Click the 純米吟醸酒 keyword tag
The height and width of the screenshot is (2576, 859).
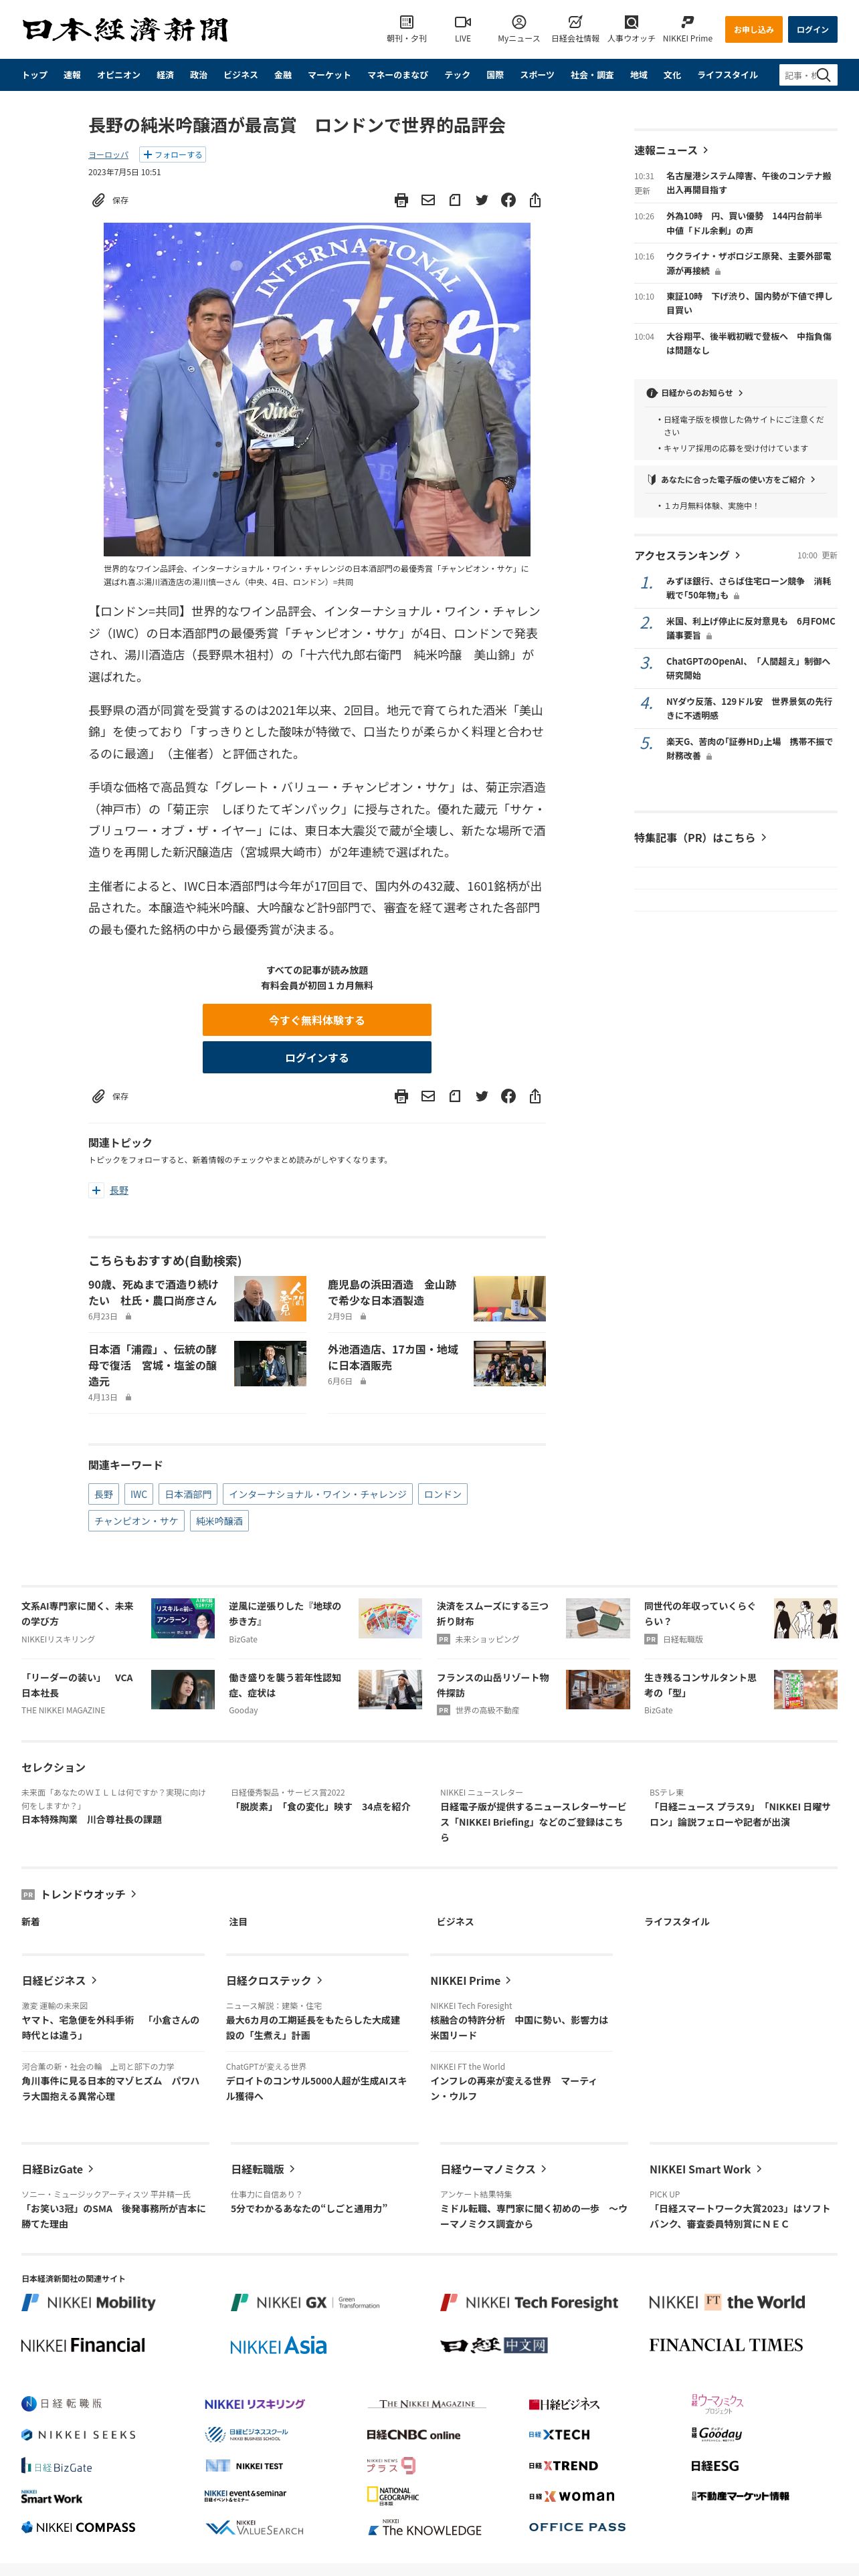click(x=219, y=1521)
